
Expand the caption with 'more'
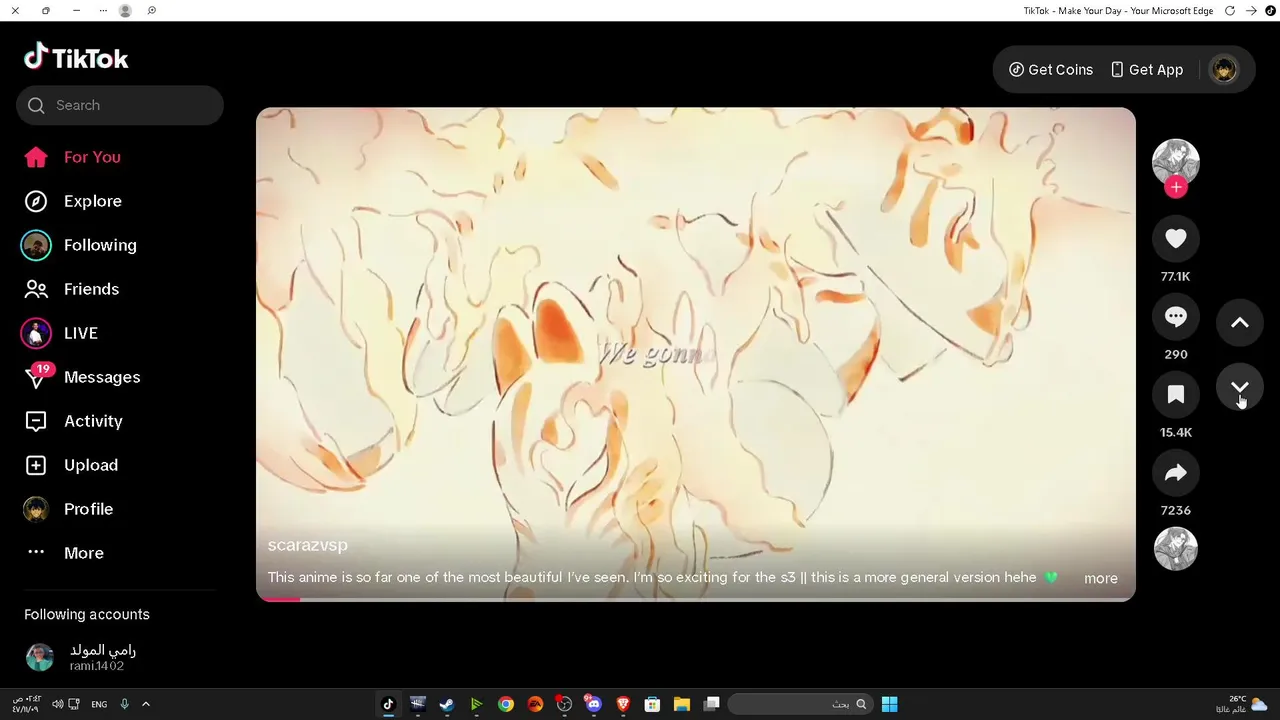(x=1101, y=578)
